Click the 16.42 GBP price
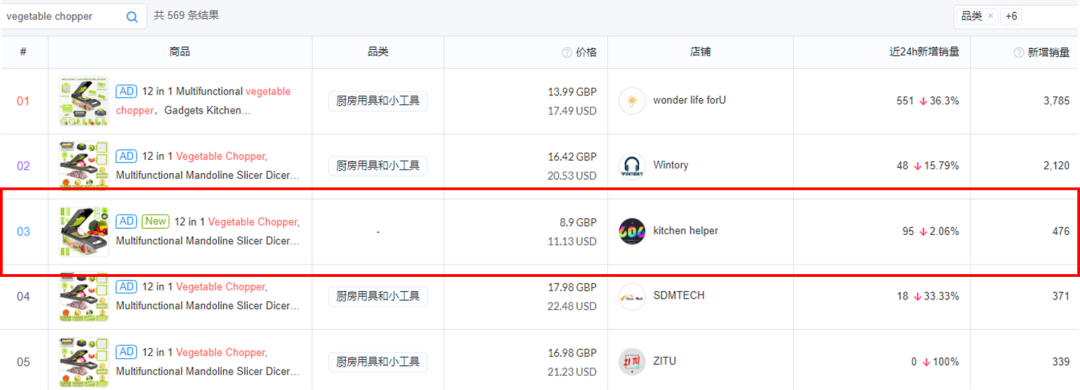Screen dimensions: 1080x390 coord(572,157)
